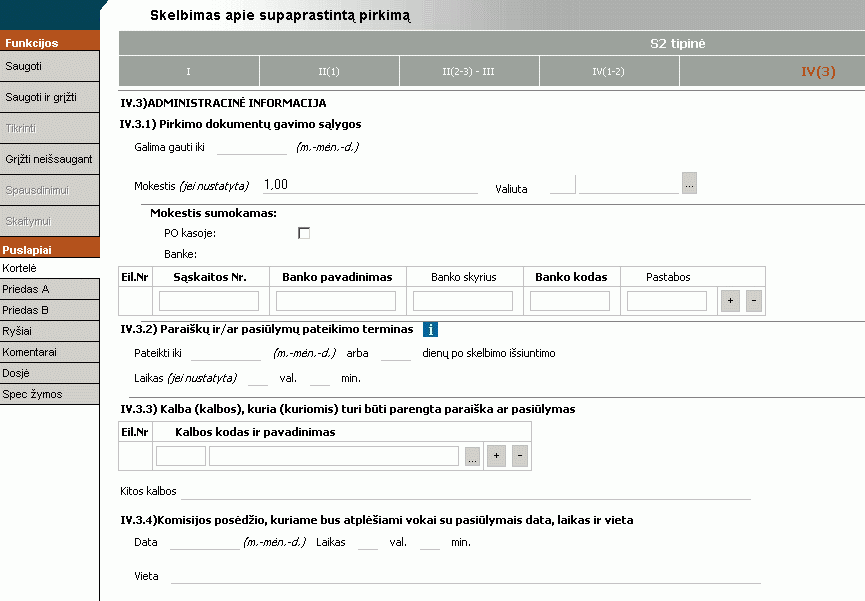
Task: Go to the IV(1-2) tab
Action: [608, 71]
